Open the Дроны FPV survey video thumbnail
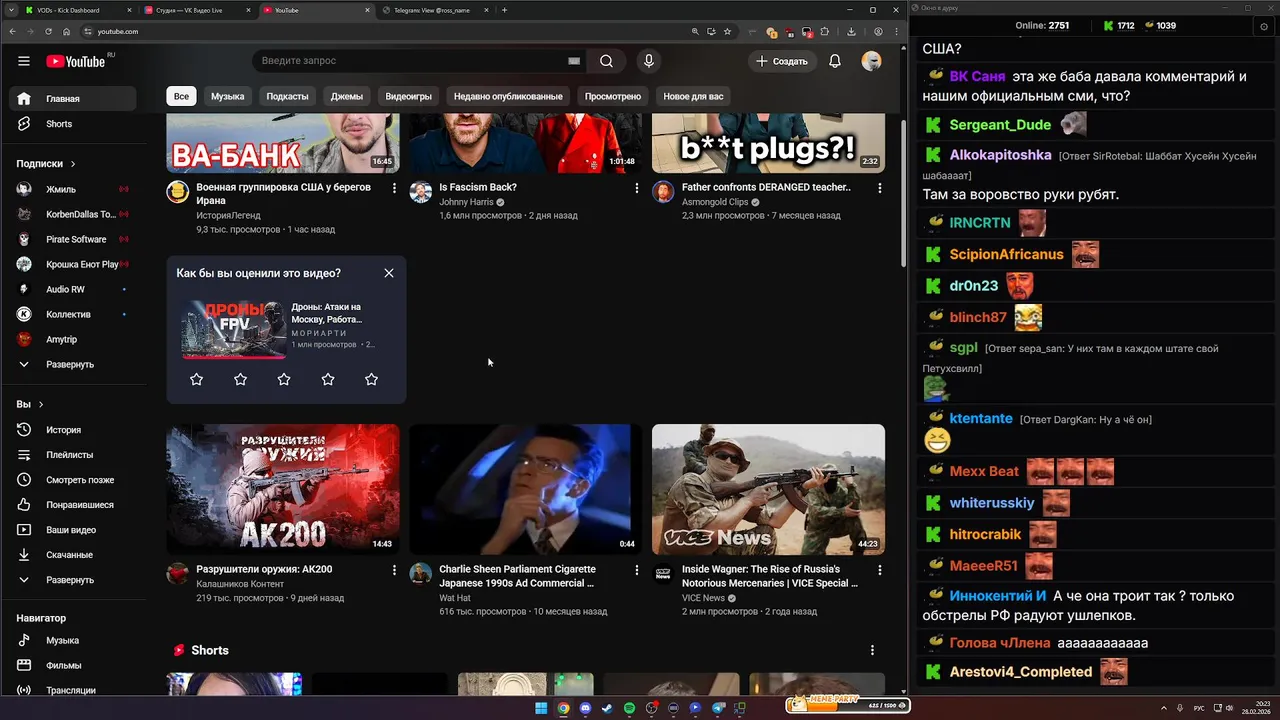Image resolution: width=1280 pixels, height=720 pixels. pyautogui.click(x=234, y=329)
